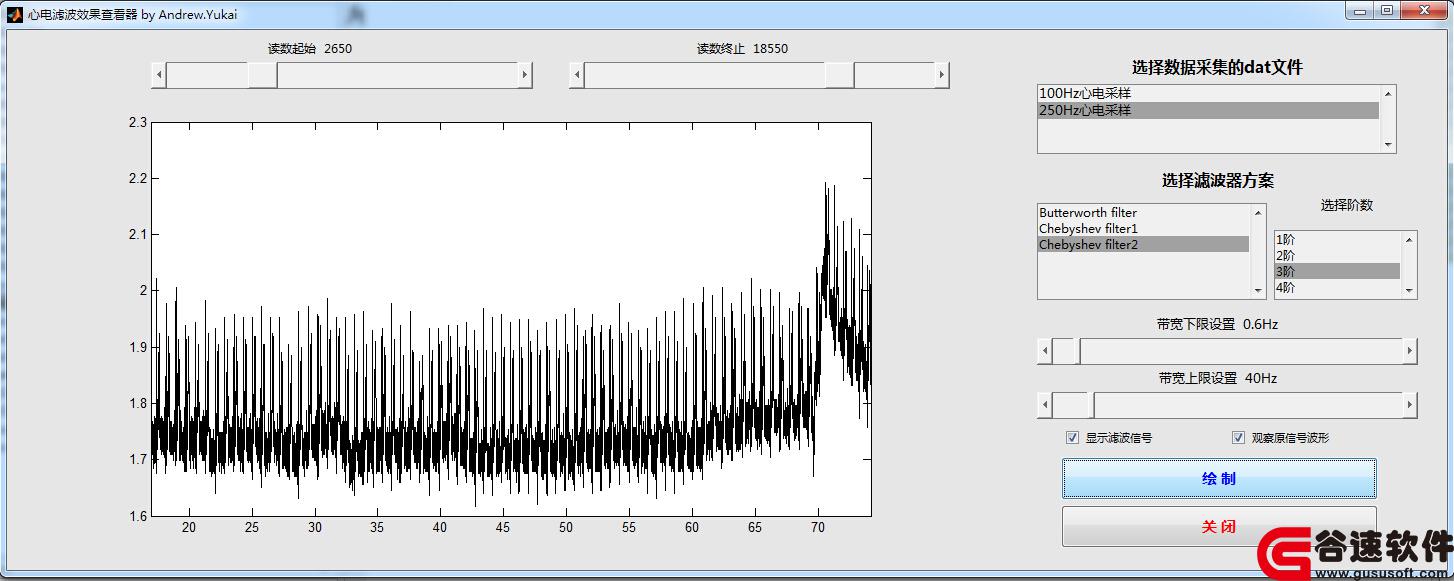The height and width of the screenshot is (581, 1454).
Task: Click down arrow of dat file list scrollbar
Action: click(1387, 145)
